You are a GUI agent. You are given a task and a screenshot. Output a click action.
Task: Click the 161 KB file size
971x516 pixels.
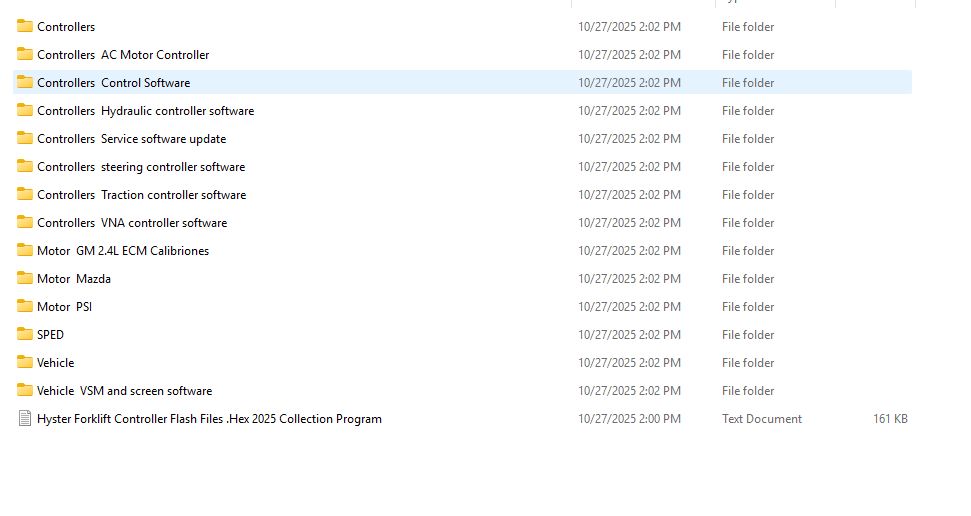pos(890,419)
